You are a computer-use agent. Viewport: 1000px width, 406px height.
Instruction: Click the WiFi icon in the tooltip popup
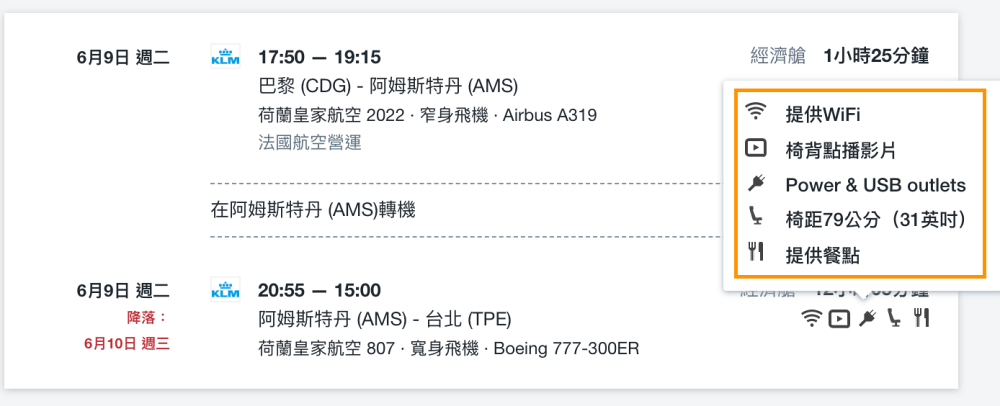756,112
